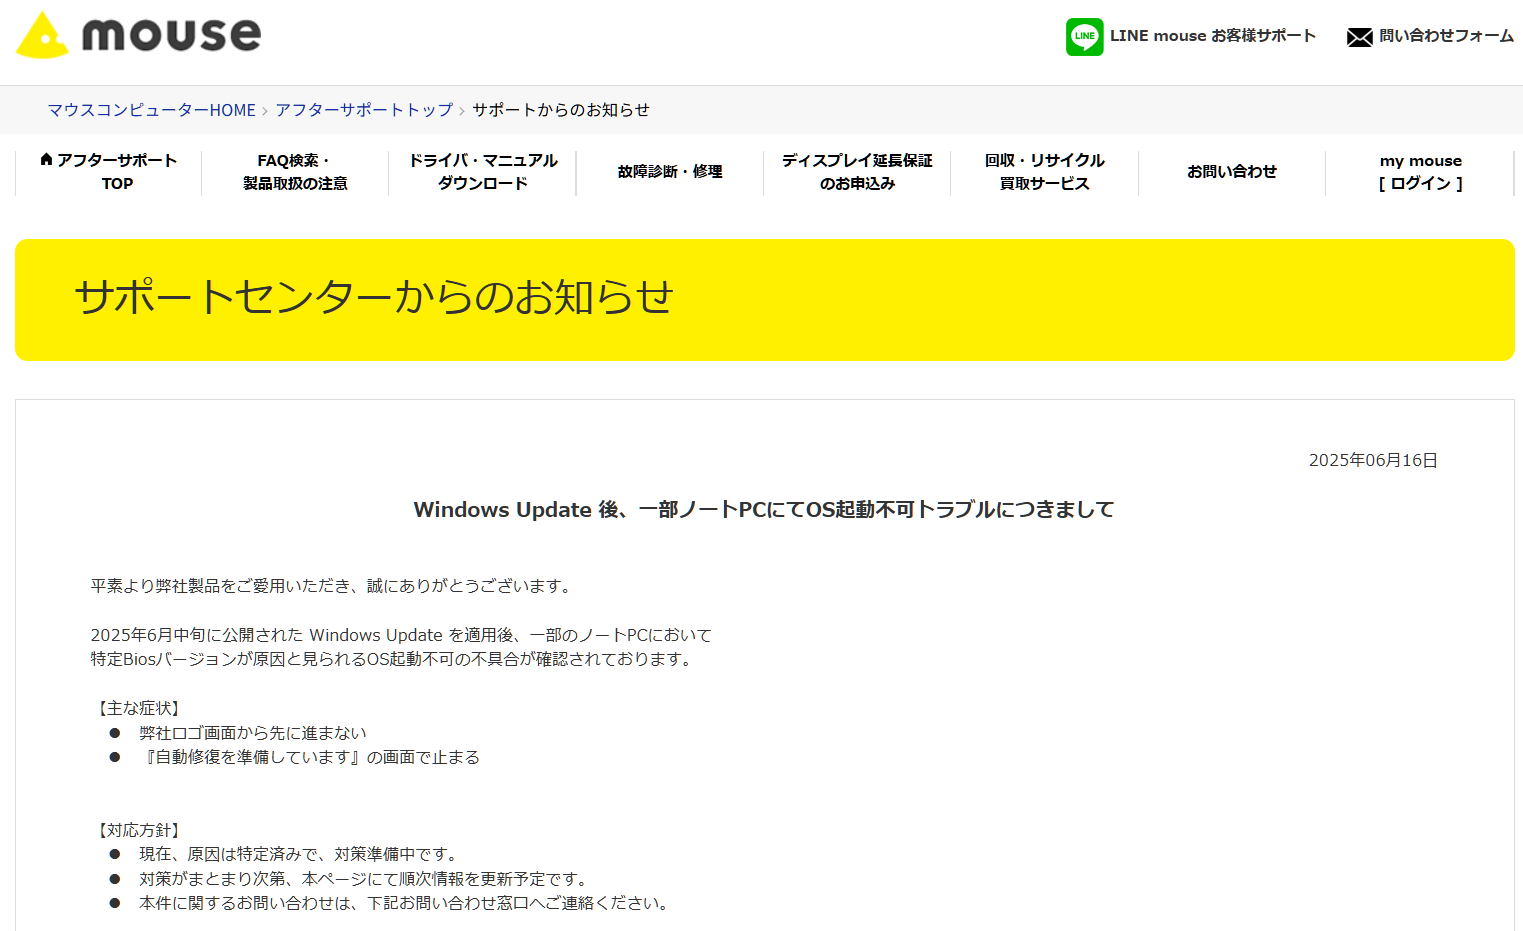Select サポートからのお知らせ in breadcrumb
Screen dimensions: 1523x931
point(560,110)
